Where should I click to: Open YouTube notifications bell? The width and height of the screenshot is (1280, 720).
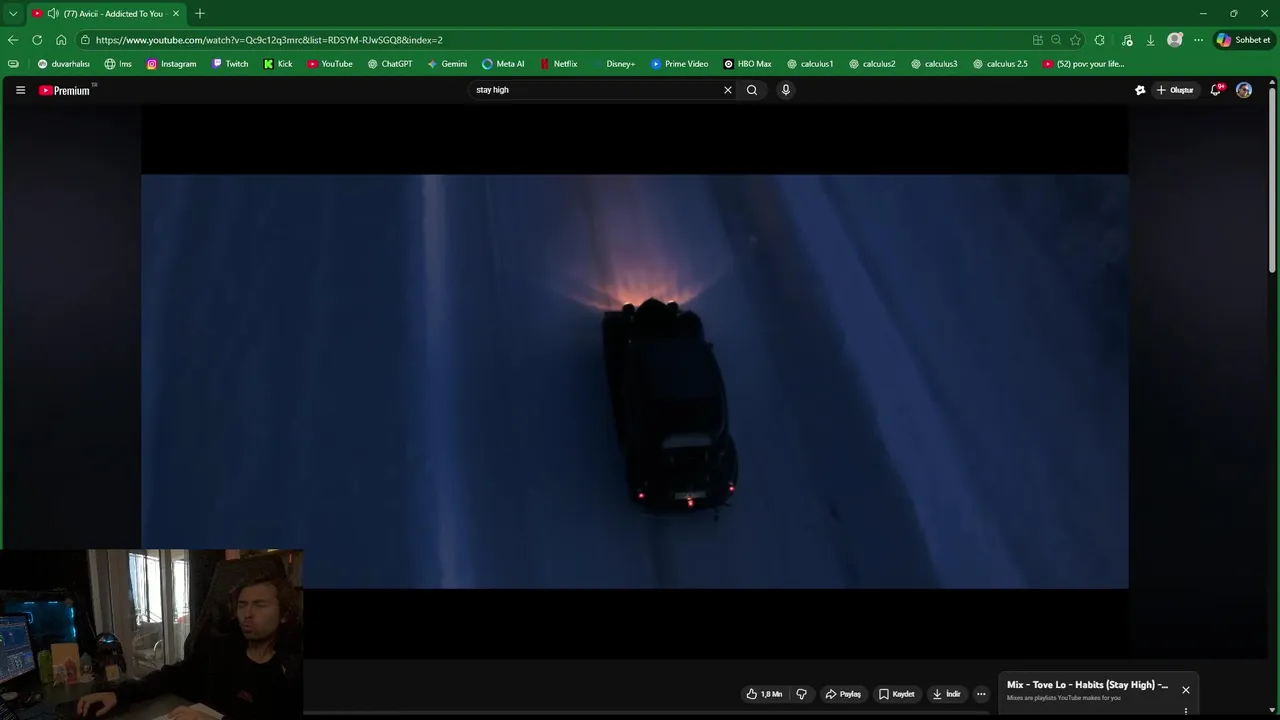click(x=1216, y=90)
